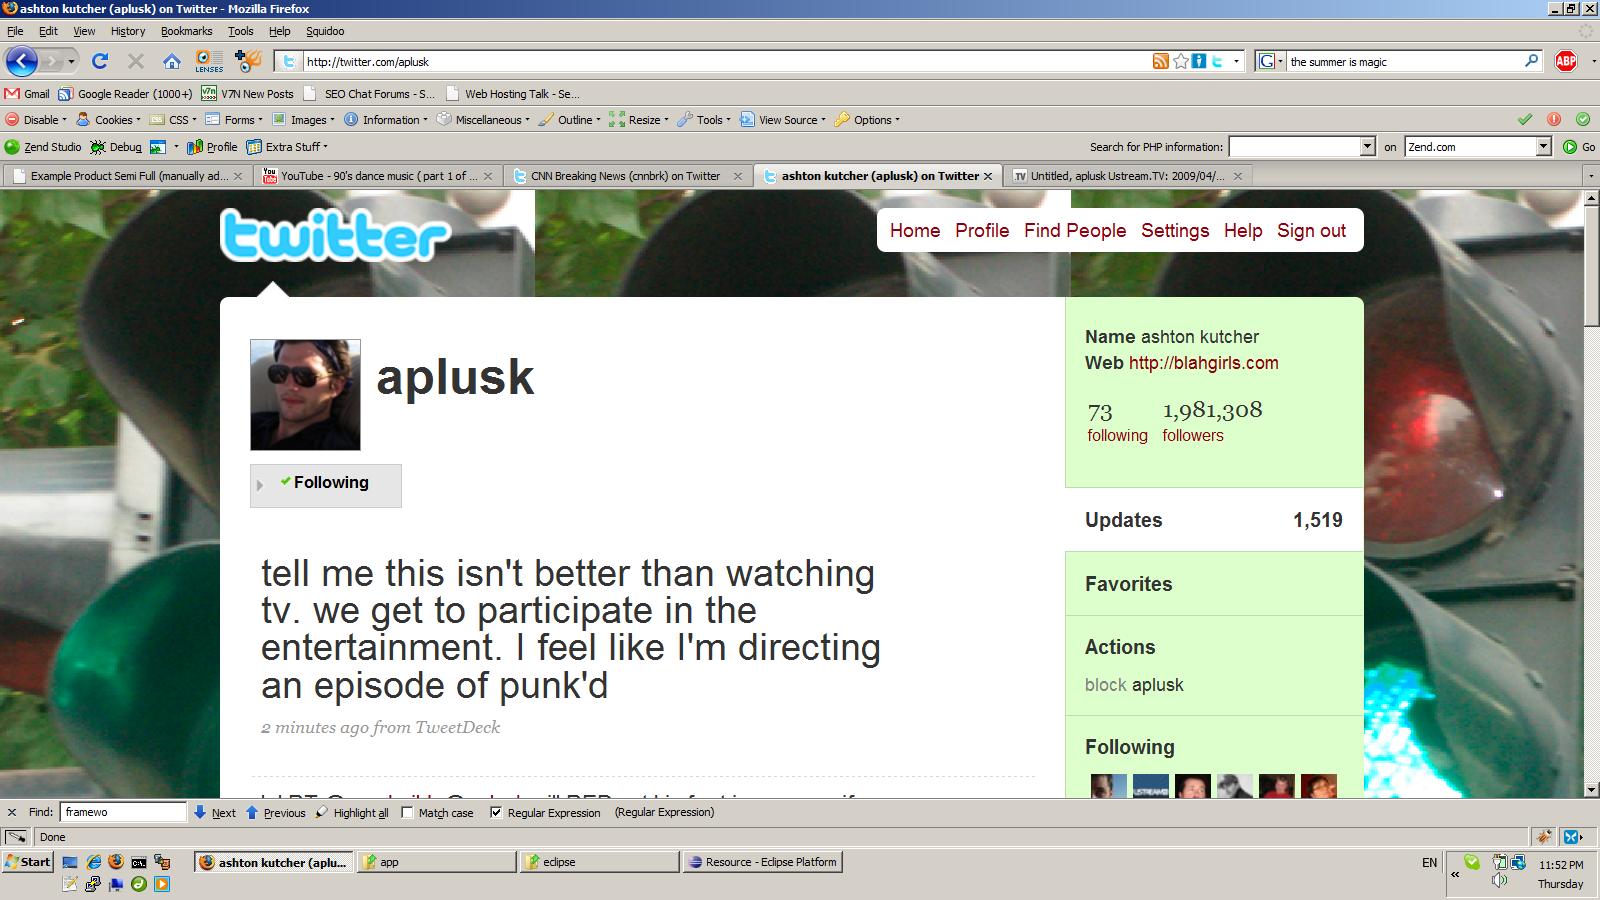Launch Firefox from the quick launch icons
The image size is (1600, 900).
point(116,862)
